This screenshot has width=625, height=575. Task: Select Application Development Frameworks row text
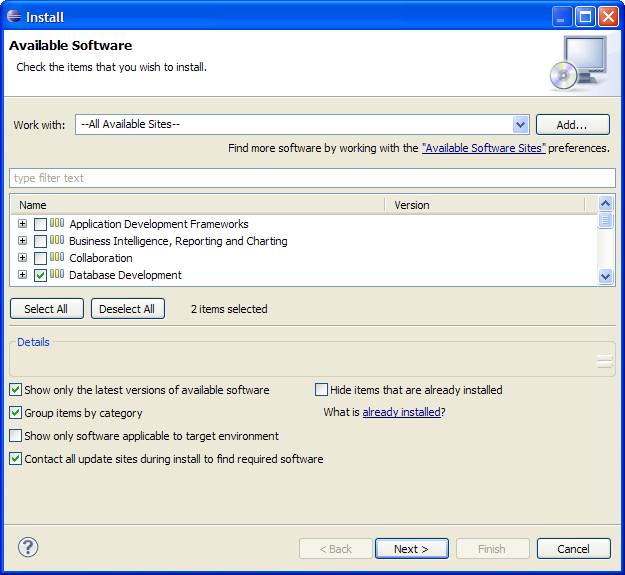tap(159, 224)
